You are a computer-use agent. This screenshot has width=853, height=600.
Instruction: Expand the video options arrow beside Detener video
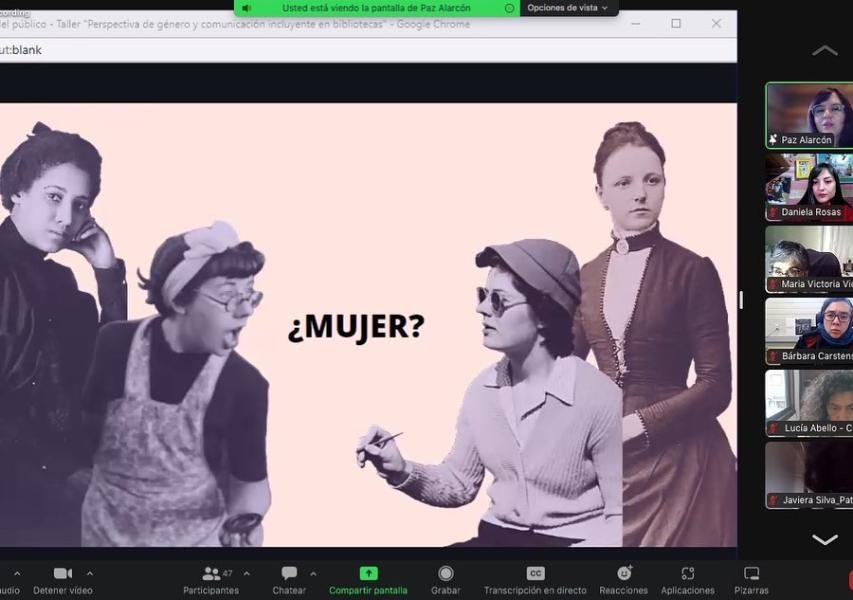coord(90,573)
